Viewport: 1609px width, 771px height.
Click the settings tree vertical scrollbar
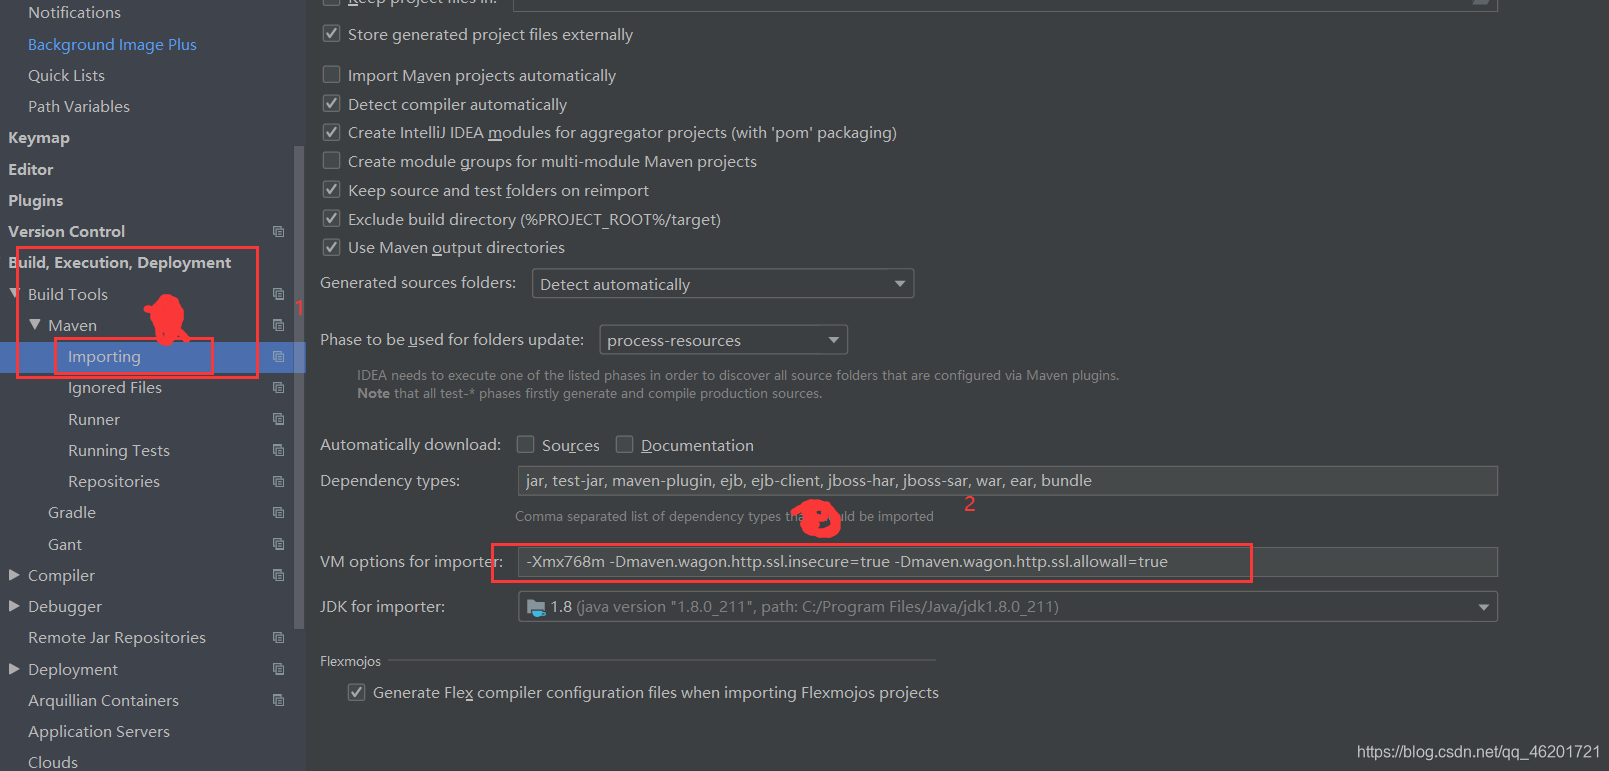point(299,388)
